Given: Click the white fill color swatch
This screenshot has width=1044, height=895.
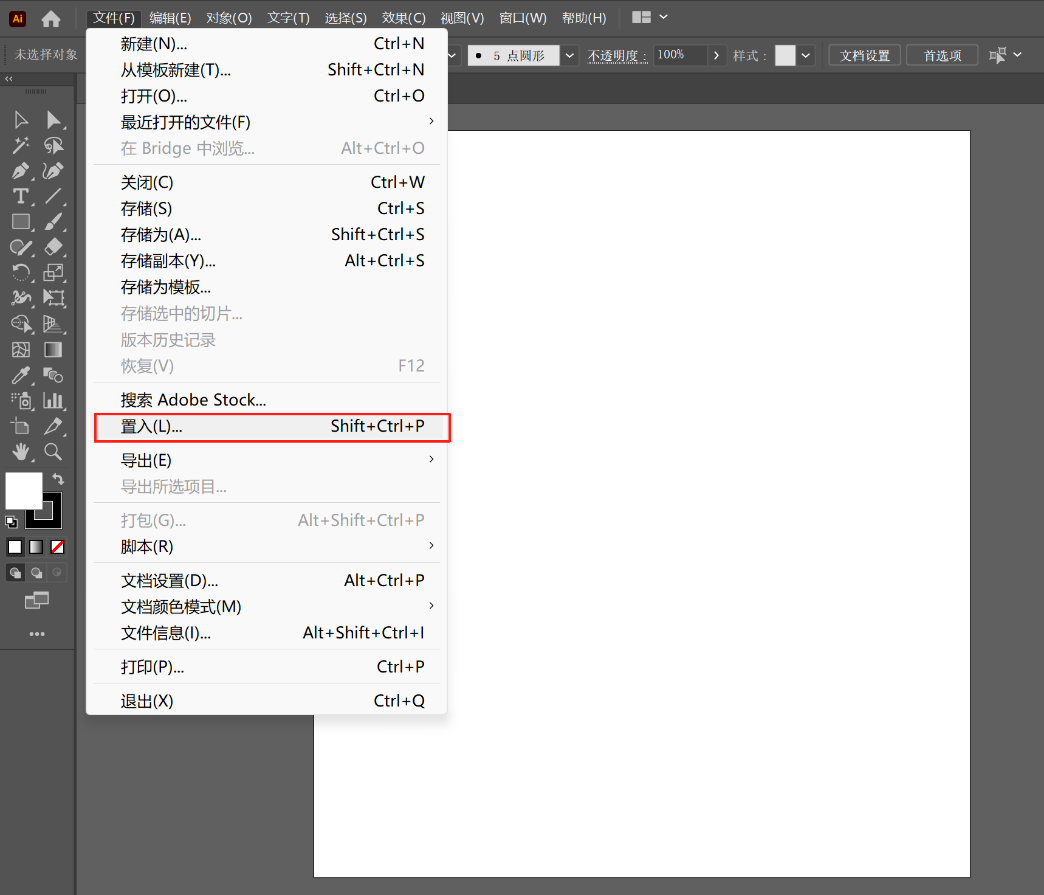Looking at the screenshot, I should click(22, 490).
